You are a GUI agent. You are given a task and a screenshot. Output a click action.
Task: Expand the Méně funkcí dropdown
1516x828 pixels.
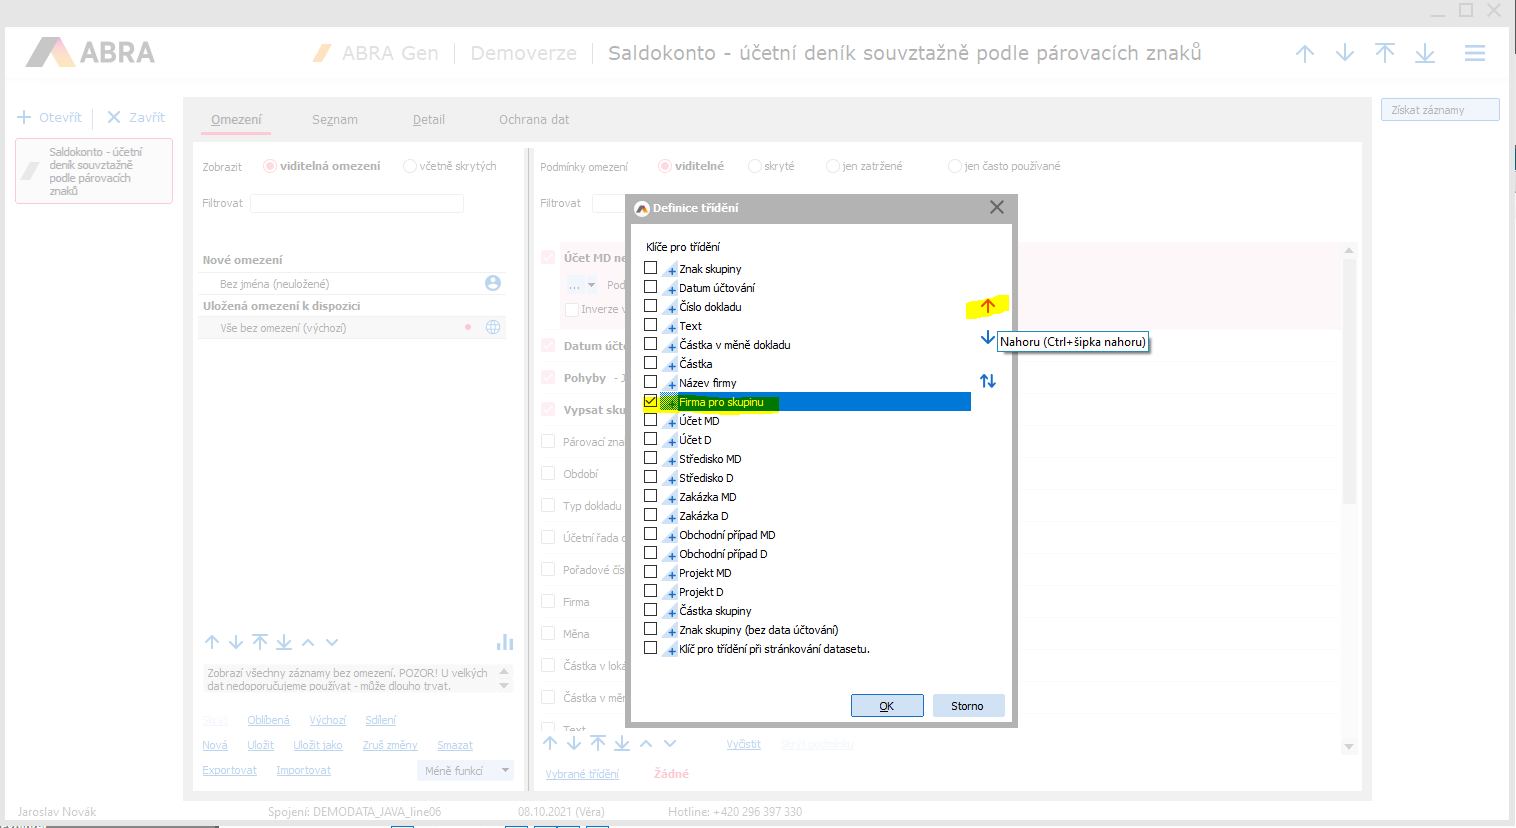click(466, 770)
